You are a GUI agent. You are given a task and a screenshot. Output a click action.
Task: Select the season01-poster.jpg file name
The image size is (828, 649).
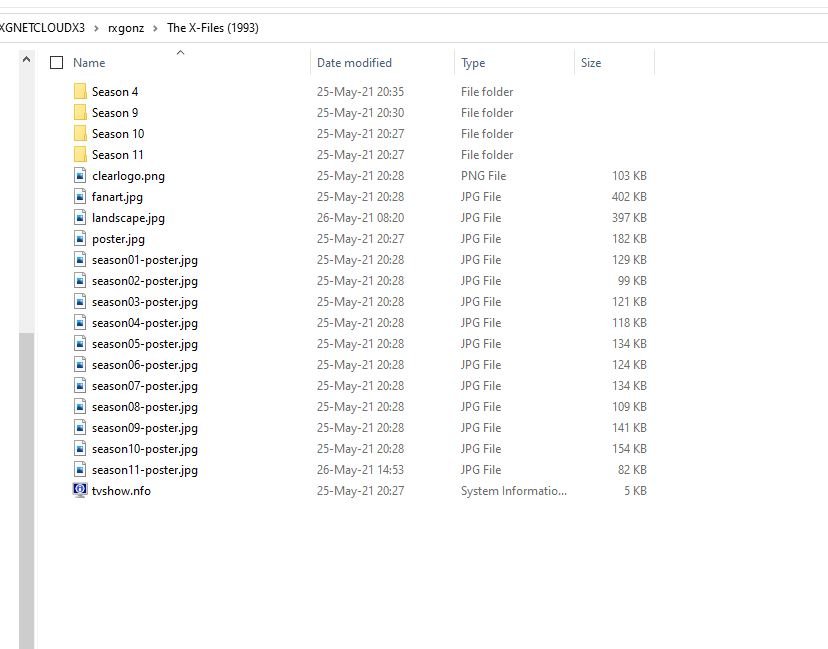pyautogui.click(x=145, y=260)
